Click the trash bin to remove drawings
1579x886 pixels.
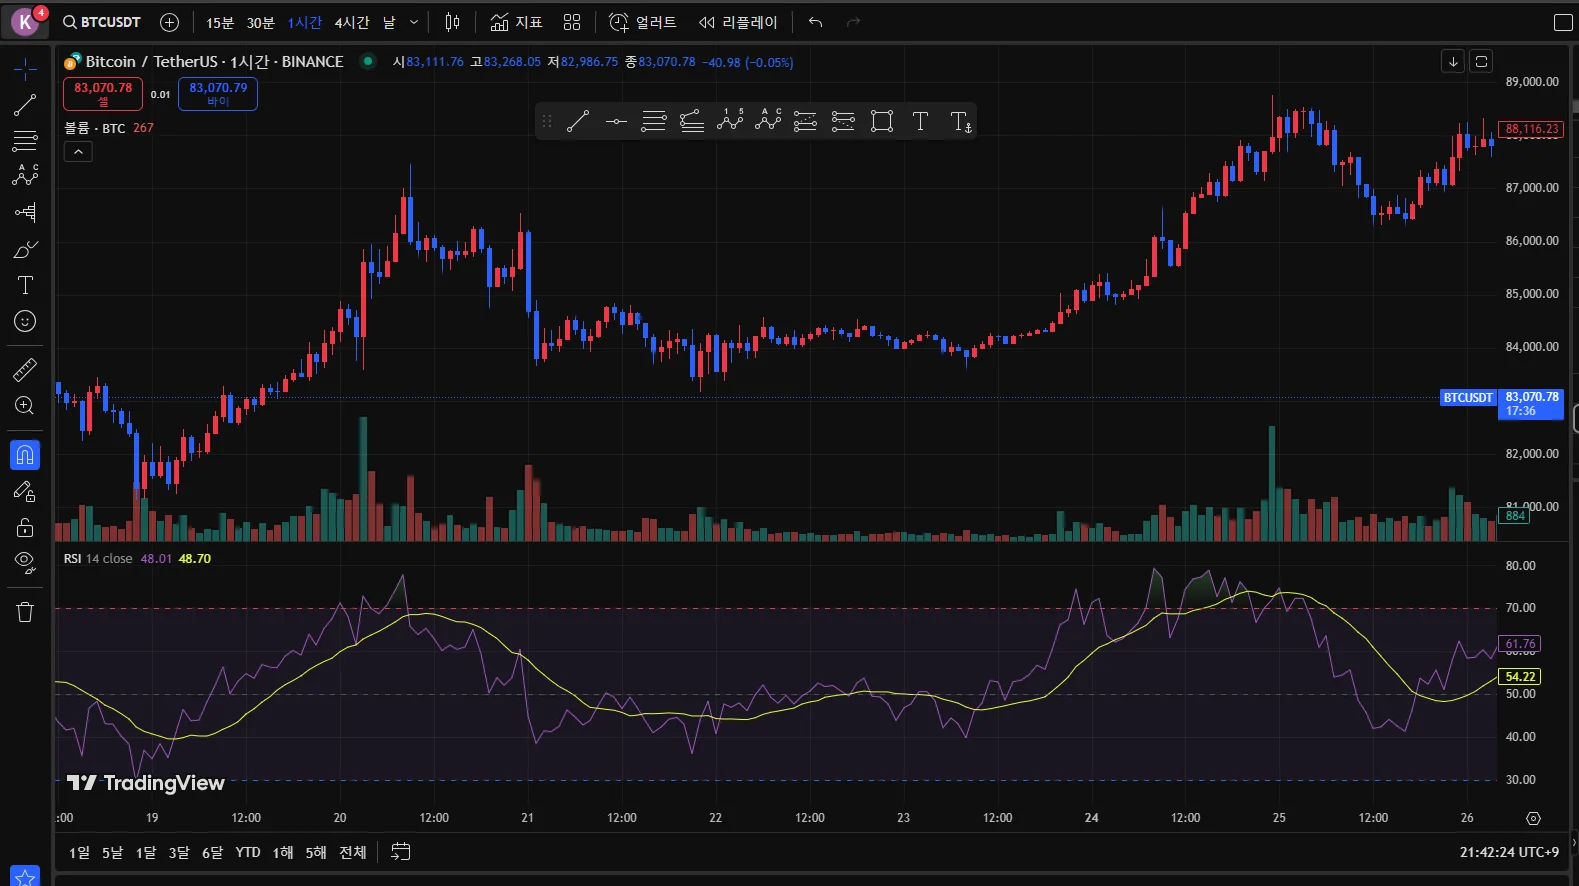point(25,612)
